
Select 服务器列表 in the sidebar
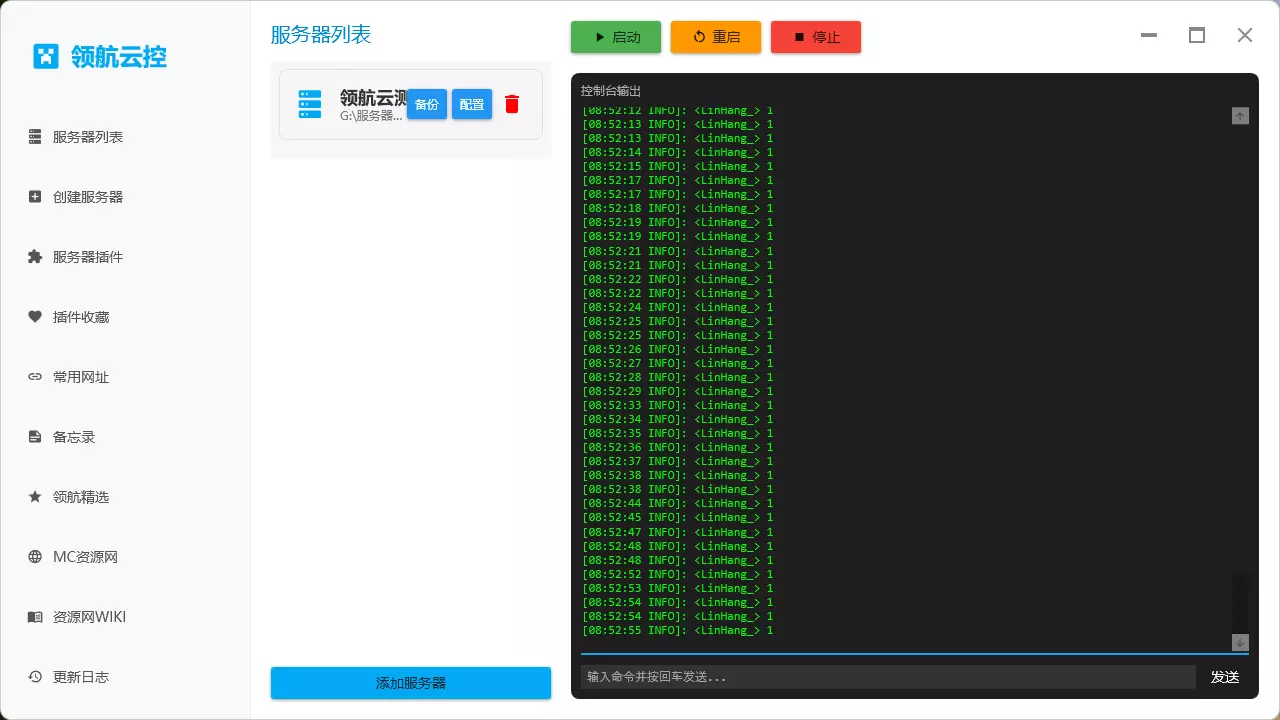88,137
